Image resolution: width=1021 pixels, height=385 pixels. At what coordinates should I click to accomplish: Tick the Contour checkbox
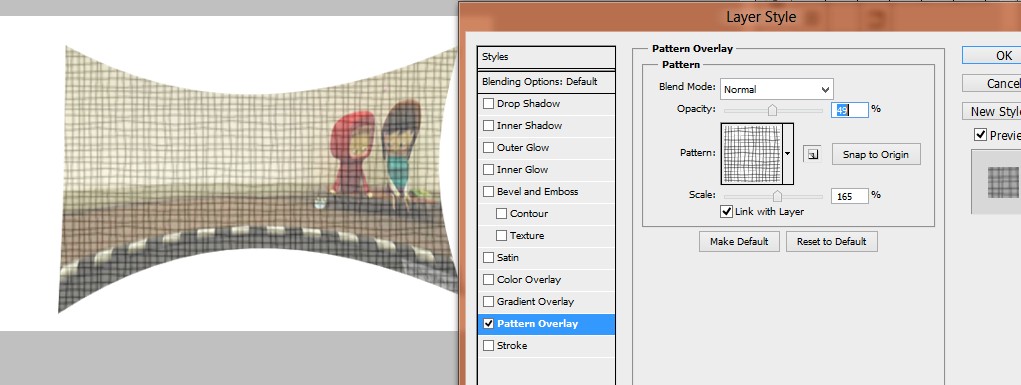501,214
